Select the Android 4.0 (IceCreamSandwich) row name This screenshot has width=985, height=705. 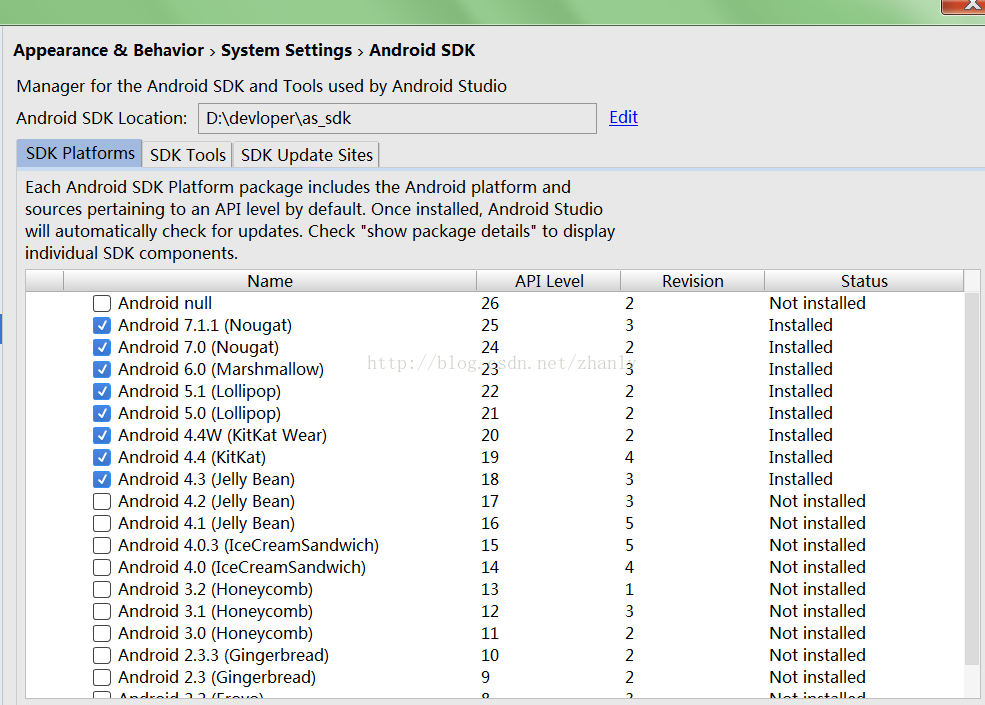242,567
